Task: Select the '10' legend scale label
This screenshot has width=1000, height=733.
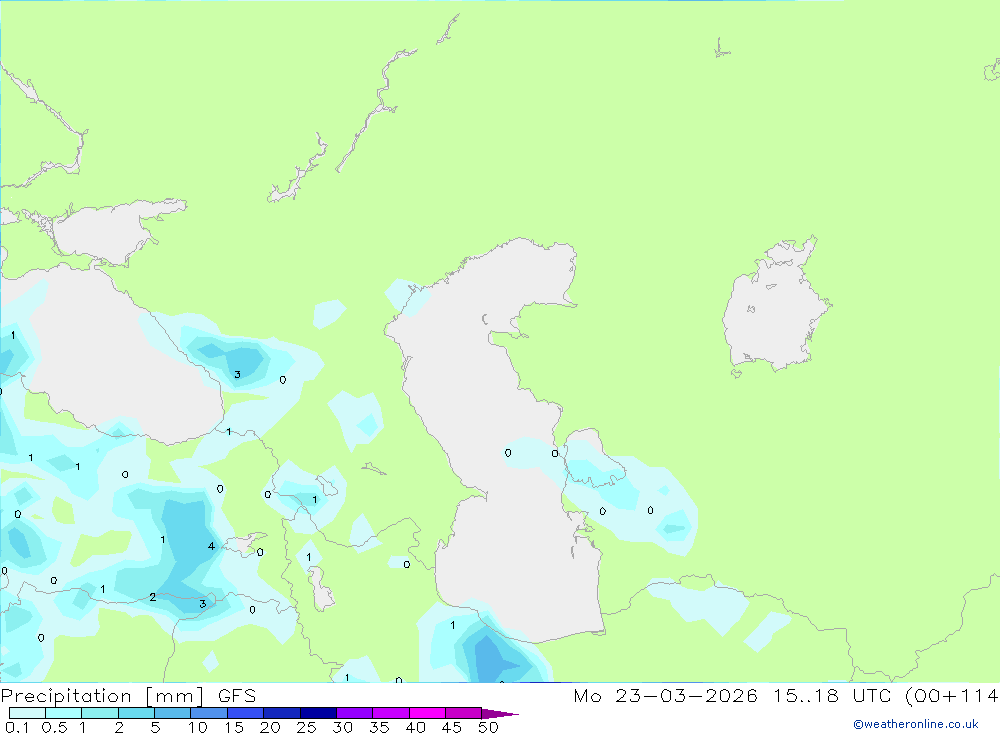Action: 198,727
